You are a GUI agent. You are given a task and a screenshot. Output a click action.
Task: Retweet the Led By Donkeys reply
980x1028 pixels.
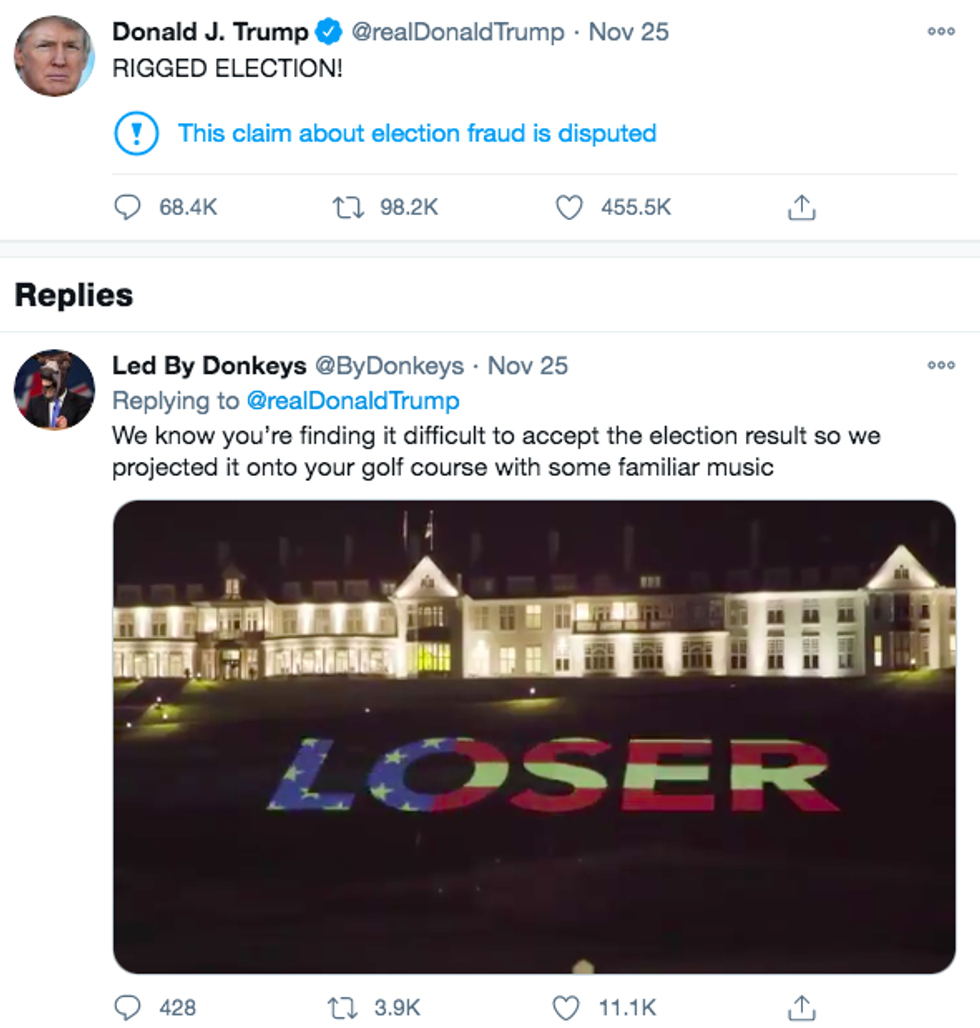click(345, 1006)
